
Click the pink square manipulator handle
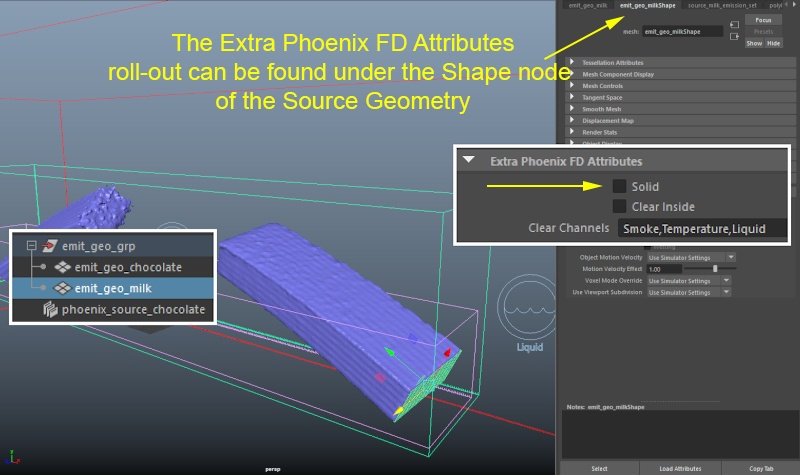click(x=380, y=378)
